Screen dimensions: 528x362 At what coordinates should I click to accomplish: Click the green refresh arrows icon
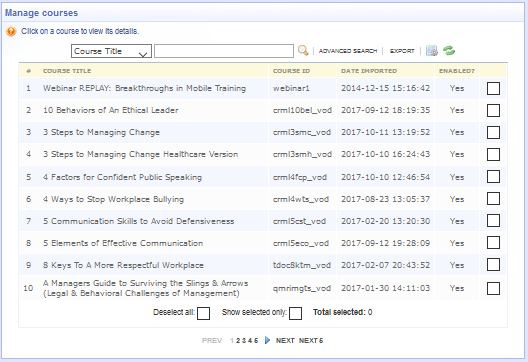click(449, 51)
